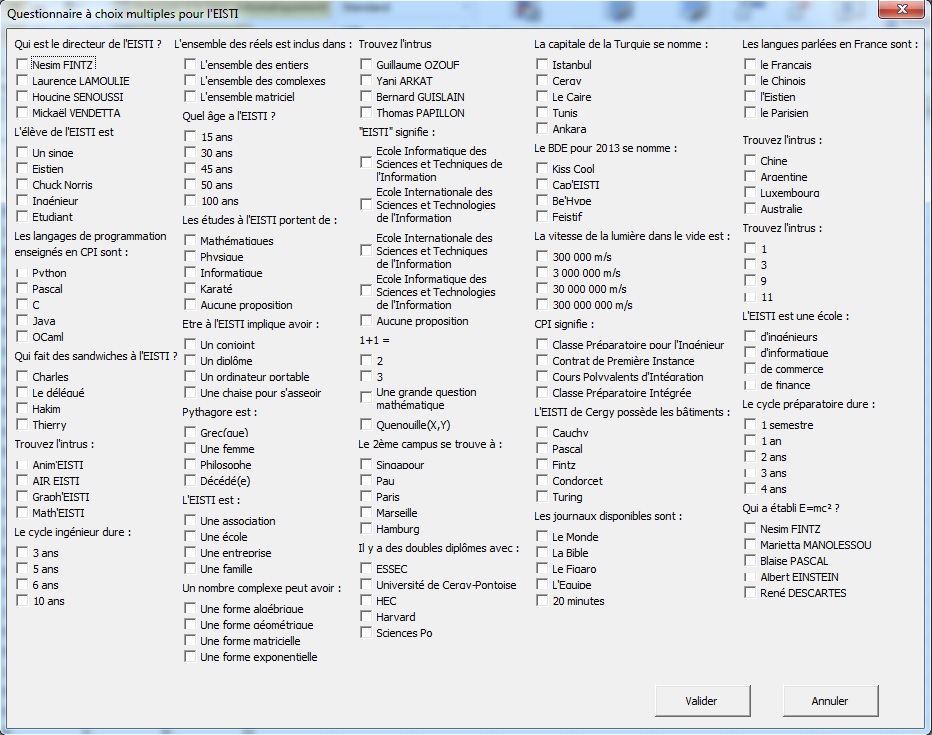This screenshot has width=932, height=735.
Task: Select the 30 ans age checkbox
Action: click(x=190, y=153)
